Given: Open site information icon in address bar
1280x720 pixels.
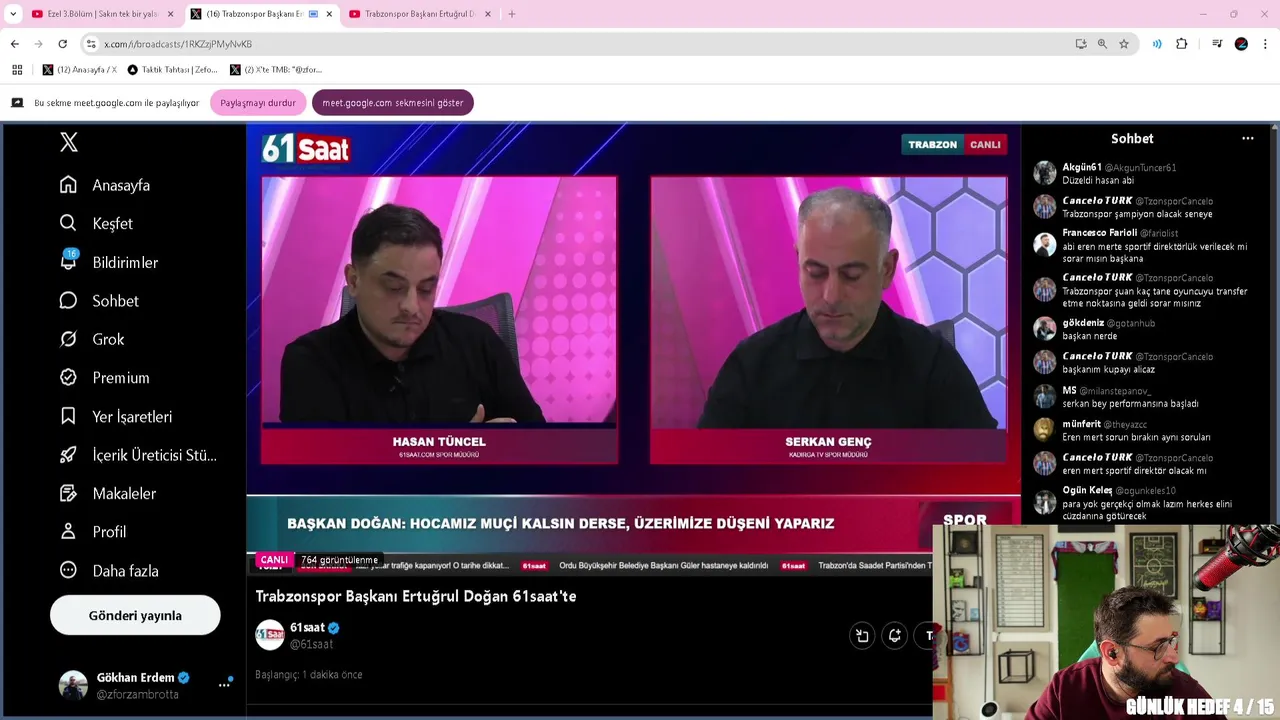Looking at the screenshot, I should coord(91,44).
